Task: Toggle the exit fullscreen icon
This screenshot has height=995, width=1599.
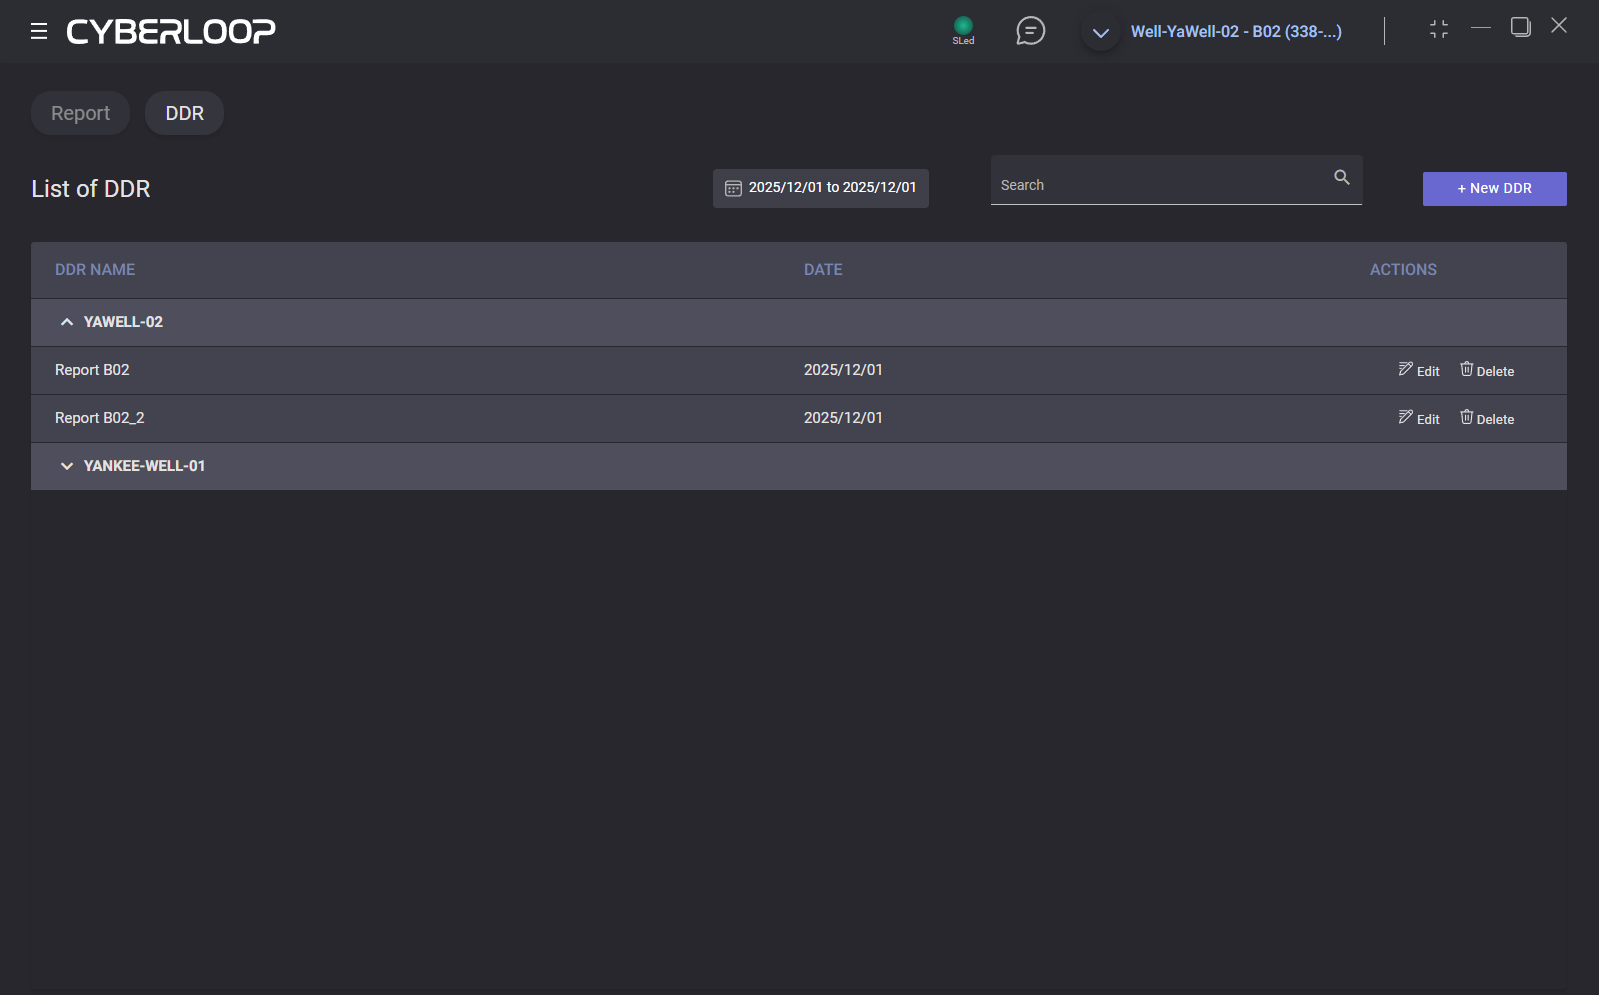Action: (1438, 30)
